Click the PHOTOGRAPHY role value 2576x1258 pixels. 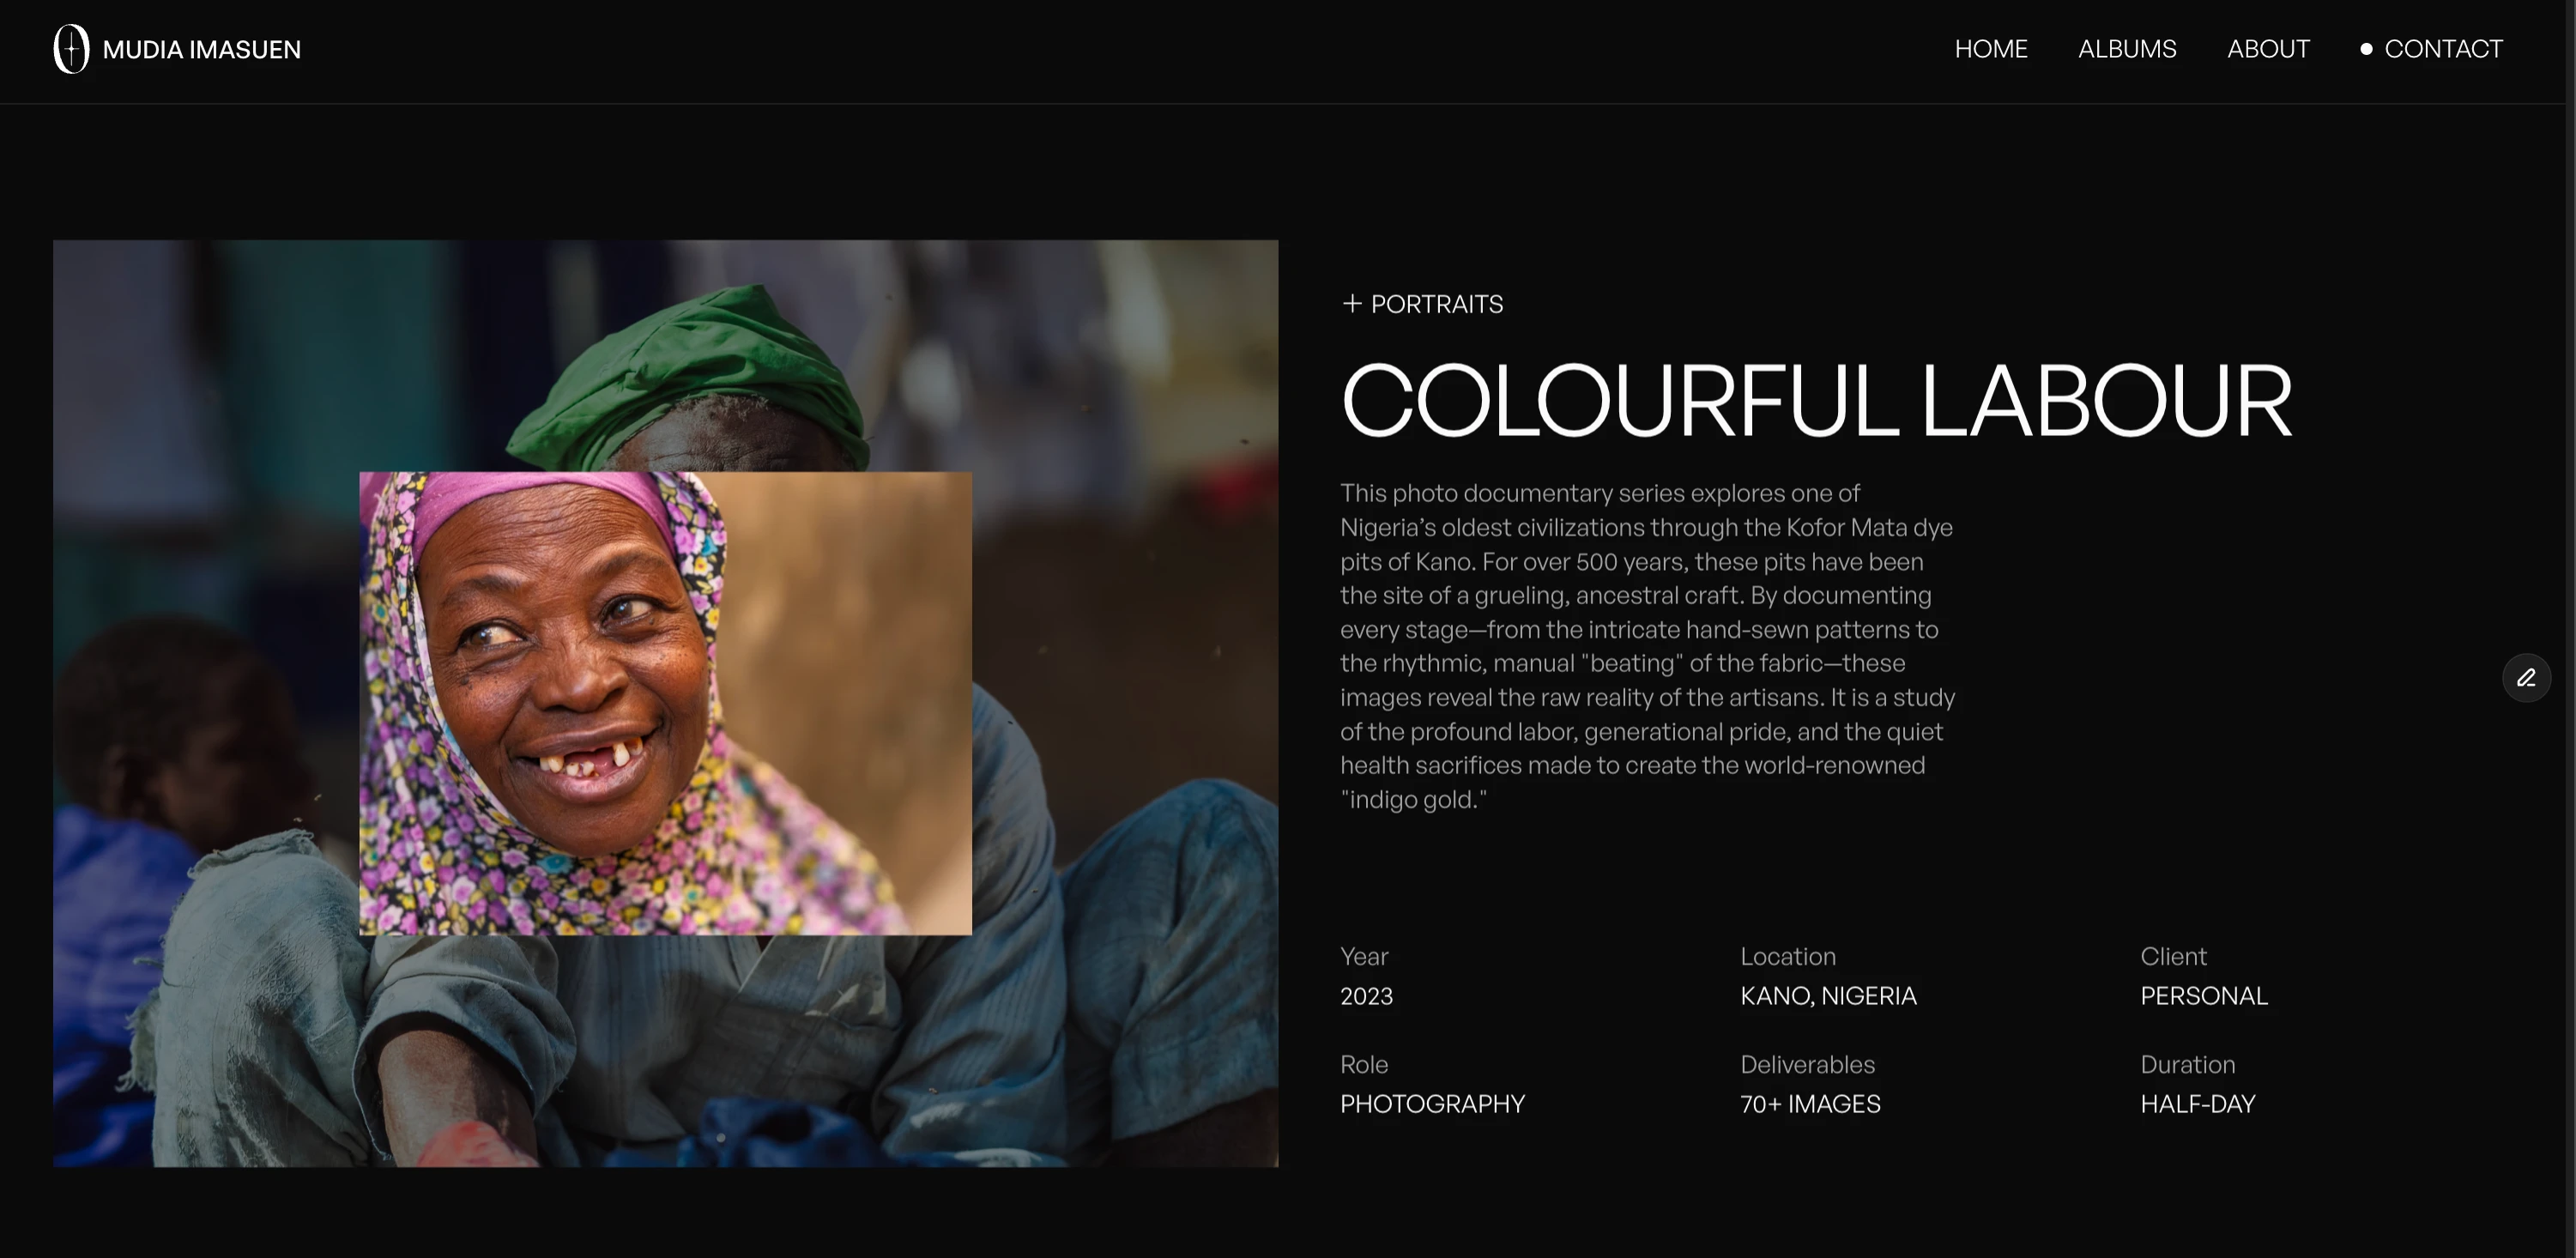click(1432, 1104)
